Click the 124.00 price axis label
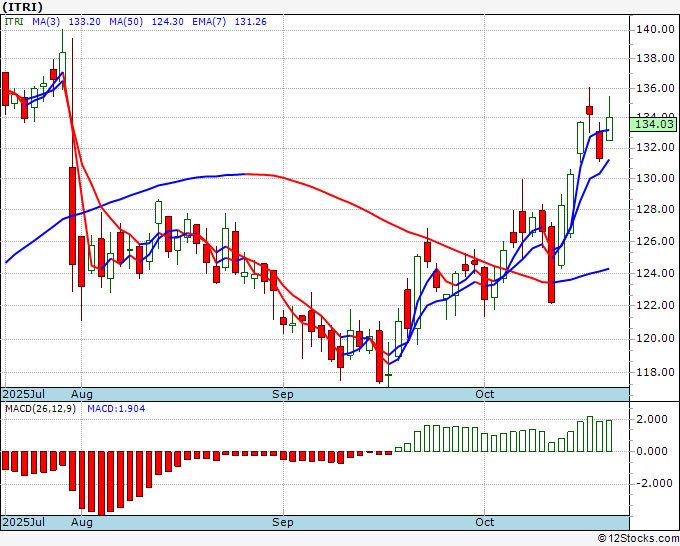The height and width of the screenshot is (546, 680). coord(655,273)
